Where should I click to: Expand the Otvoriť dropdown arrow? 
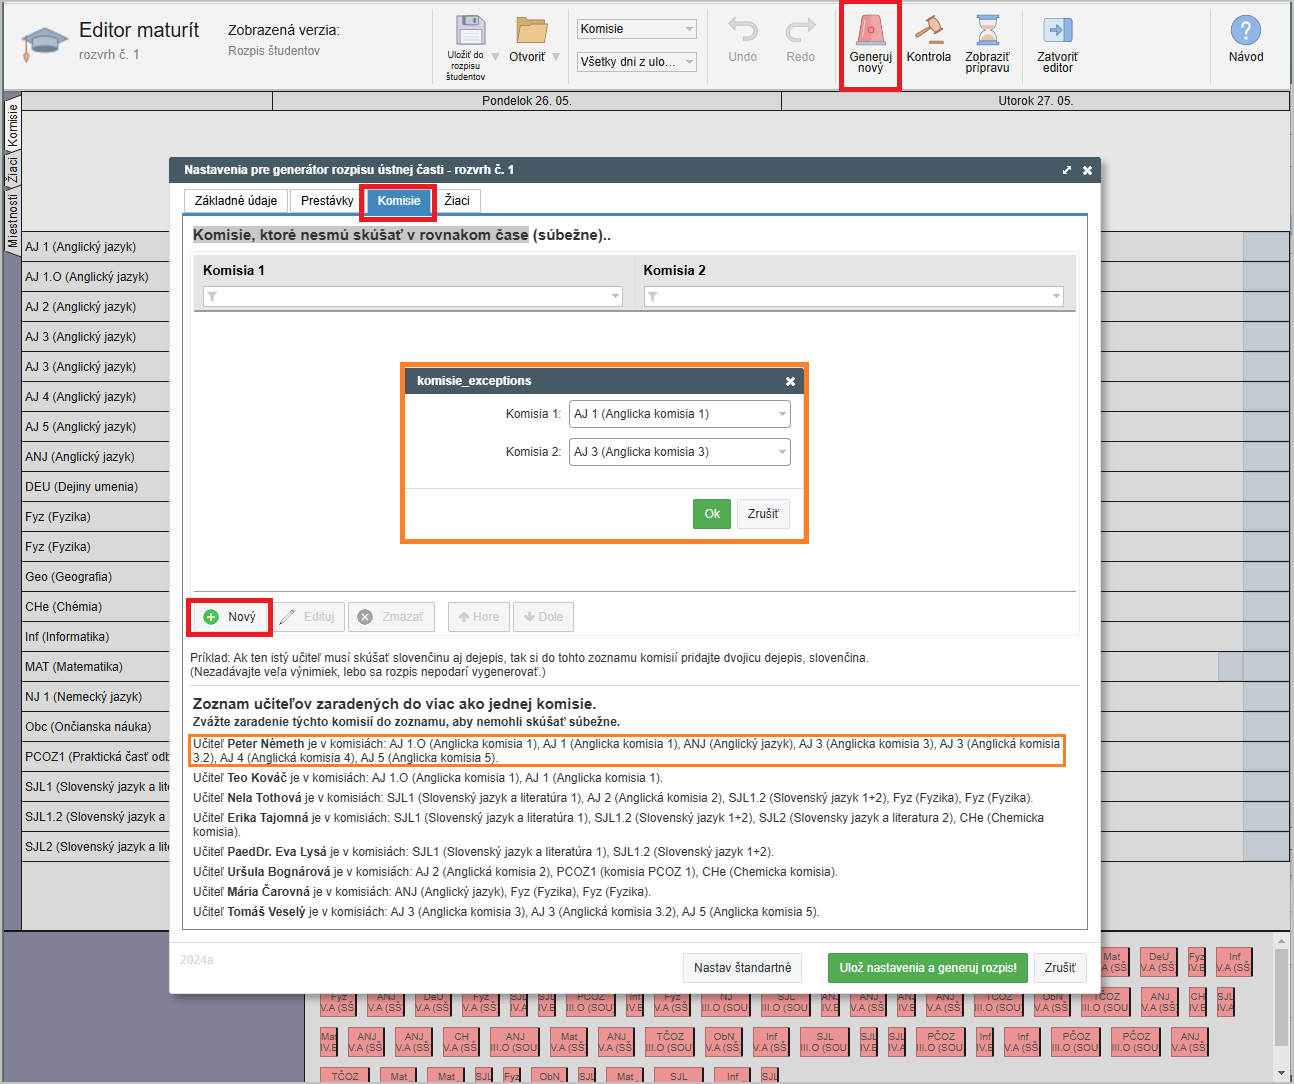click(x=556, y=57)
